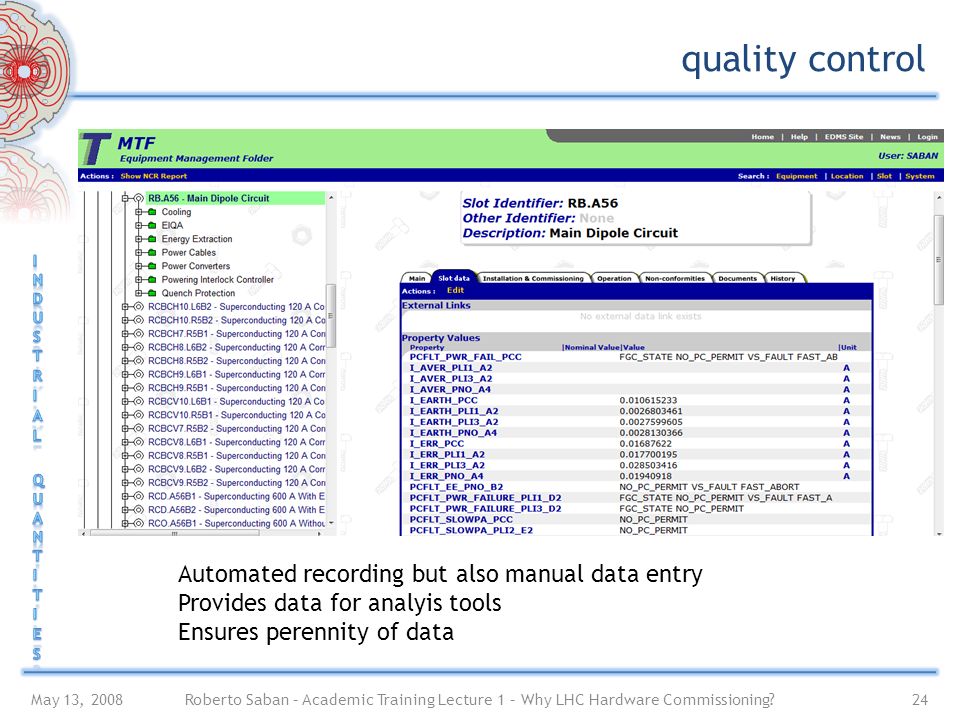Click tree panel scroll up arrow
The height and width of the screenshot is (720, 960).
[x=331, y=198]
